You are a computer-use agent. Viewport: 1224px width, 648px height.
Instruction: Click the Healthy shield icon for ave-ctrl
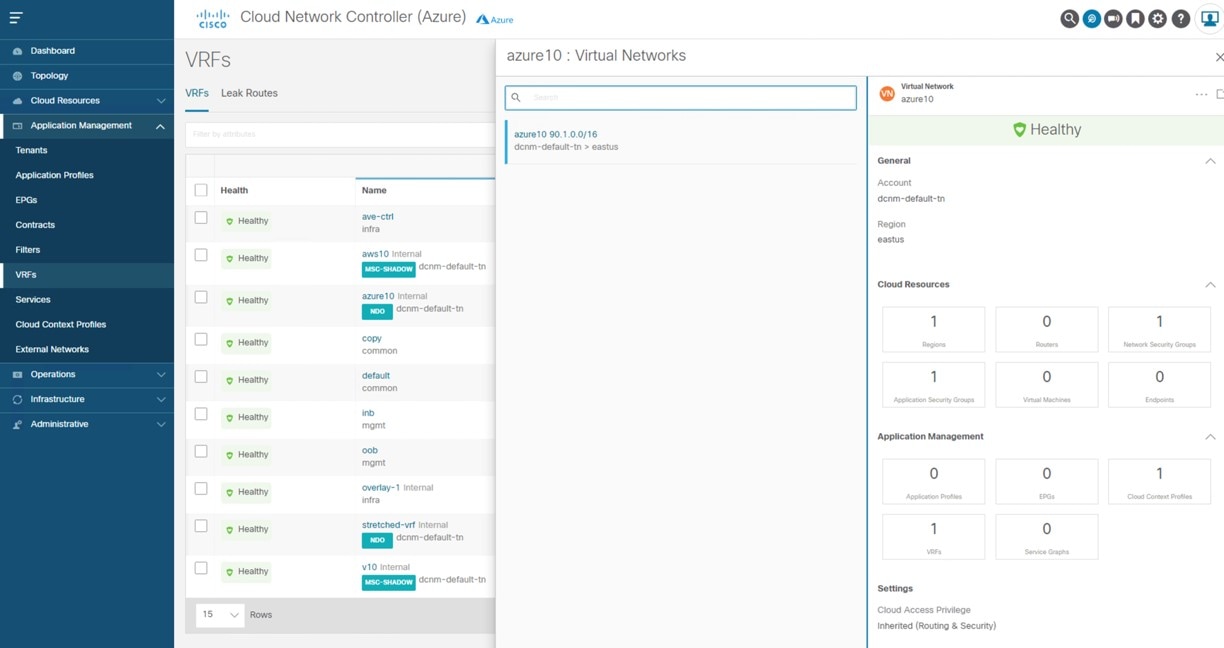pyautogui.click(x=229, y=221)
